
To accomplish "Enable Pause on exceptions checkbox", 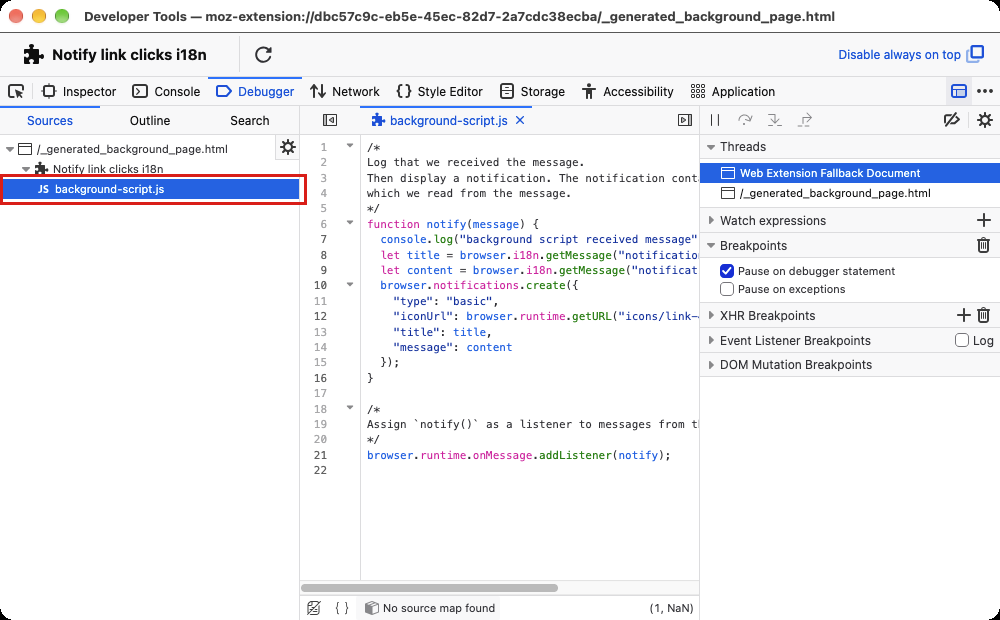I will [726, 289].
